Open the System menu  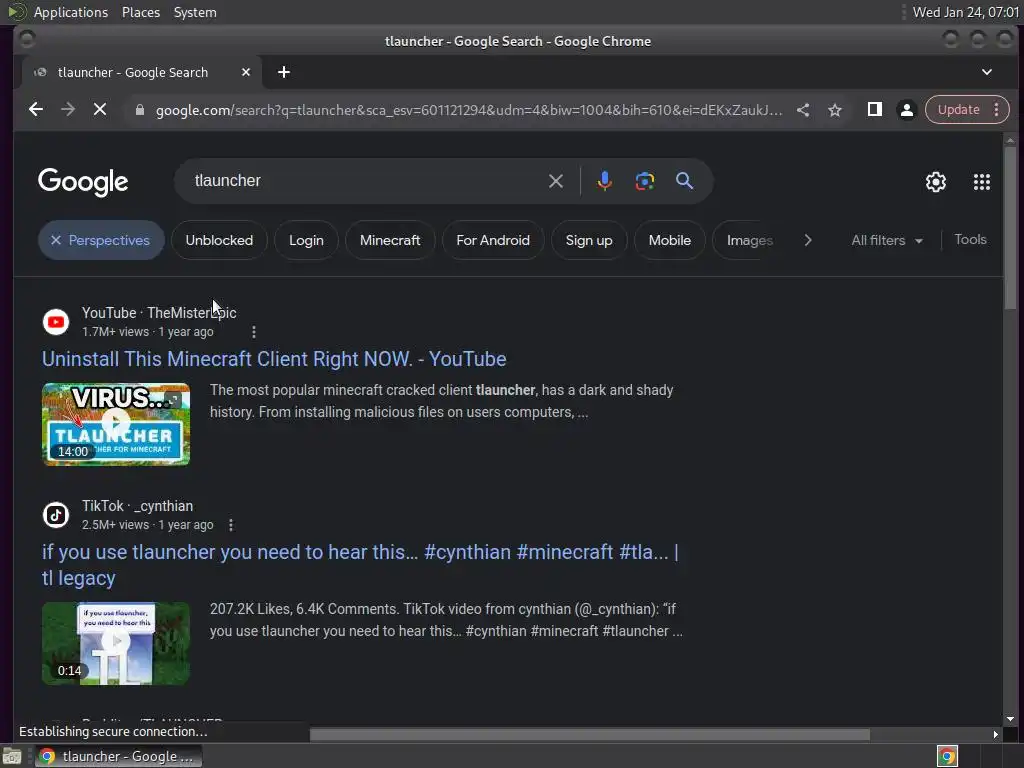pyautogui.click(x=195, y=12)
